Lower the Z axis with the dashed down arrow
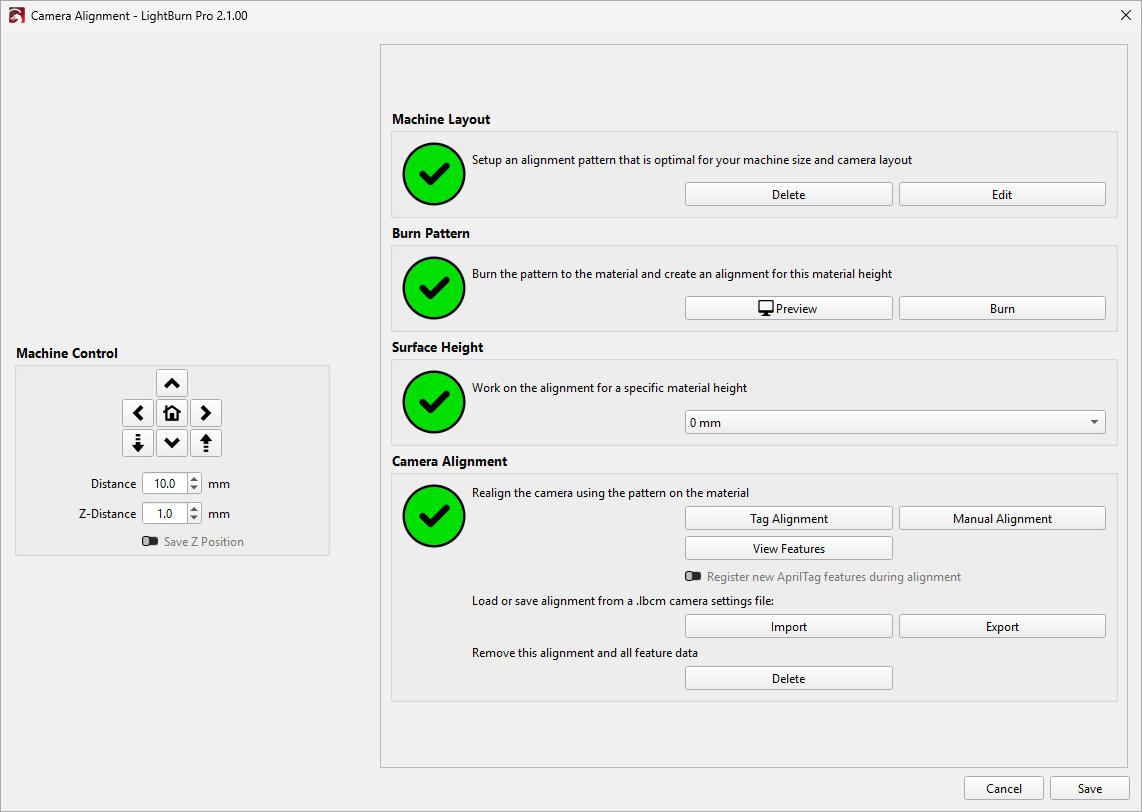 [x=137, y=443]
